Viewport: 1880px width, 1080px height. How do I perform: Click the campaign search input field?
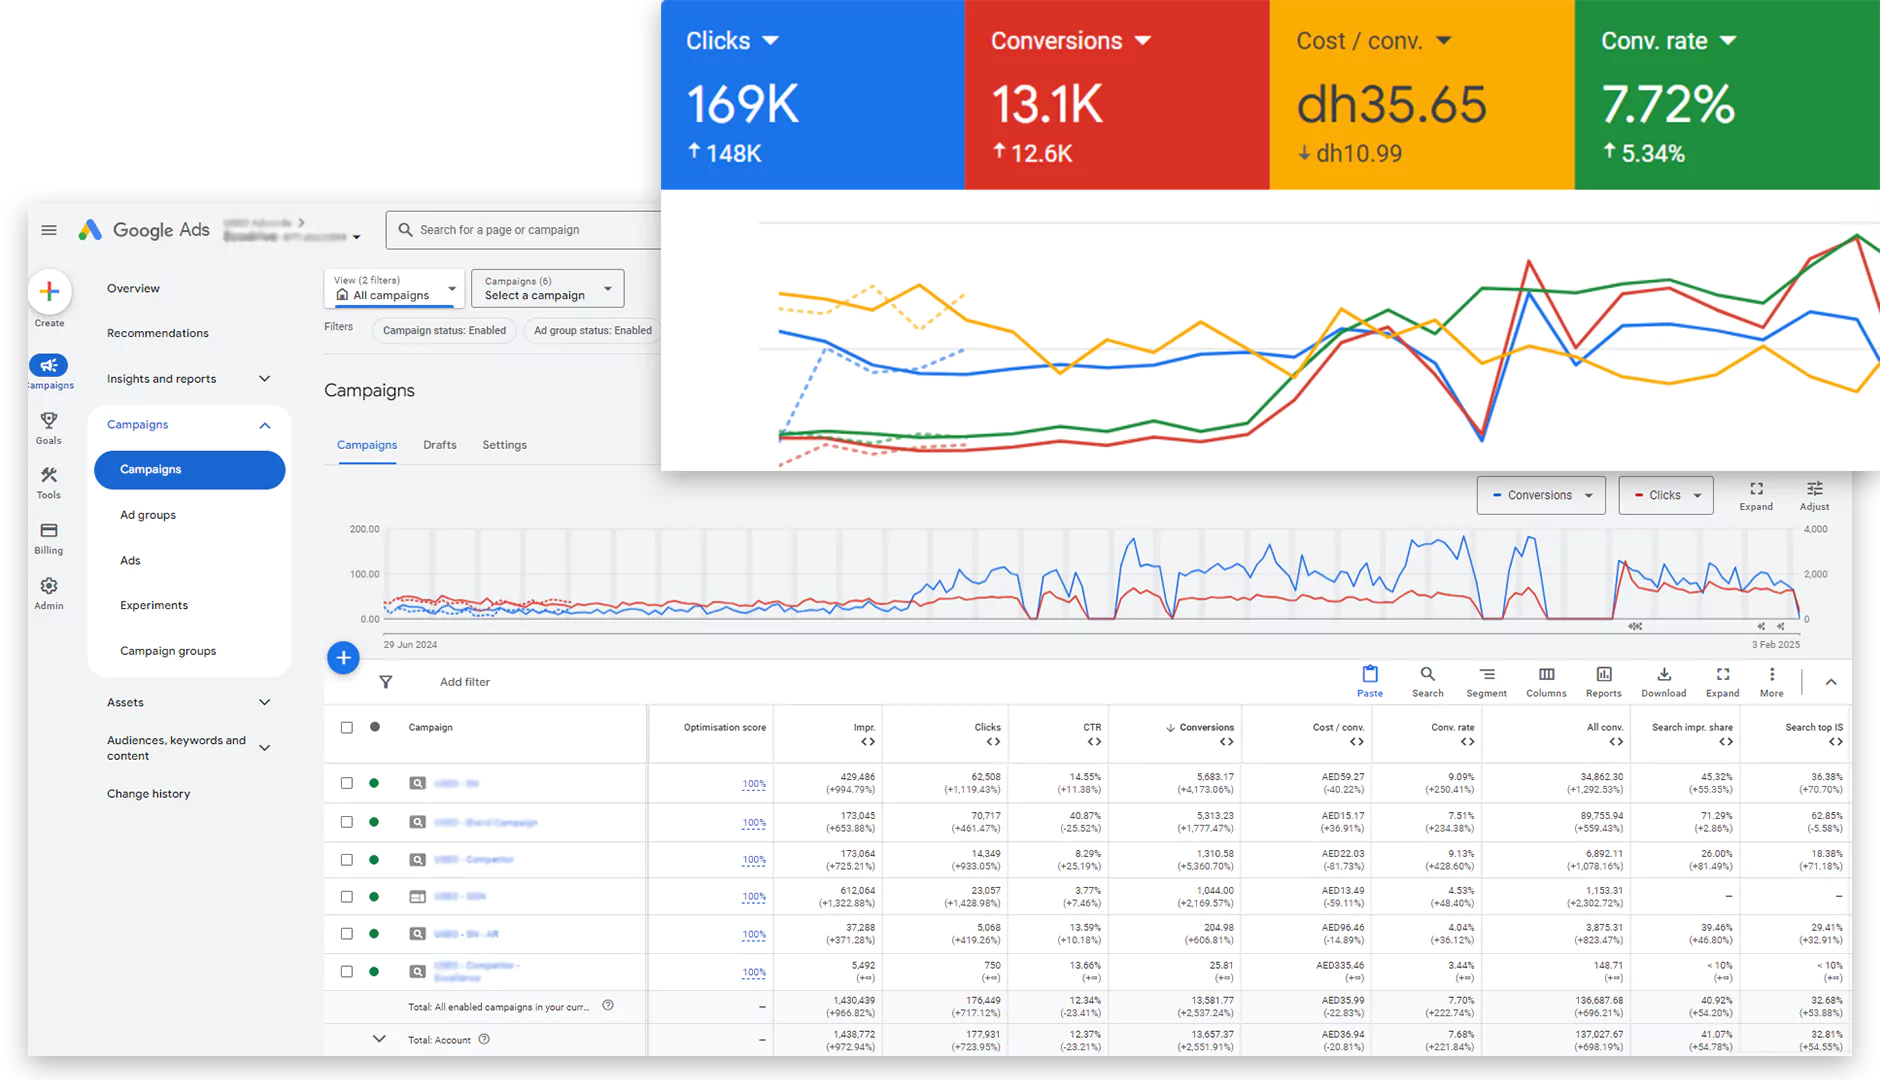pyautogui.click(x=530, y=230)
